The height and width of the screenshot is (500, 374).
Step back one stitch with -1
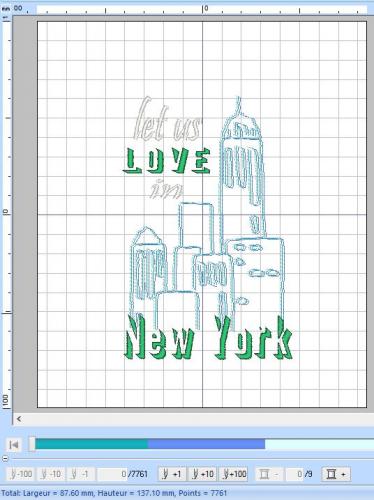click(81, 474)
